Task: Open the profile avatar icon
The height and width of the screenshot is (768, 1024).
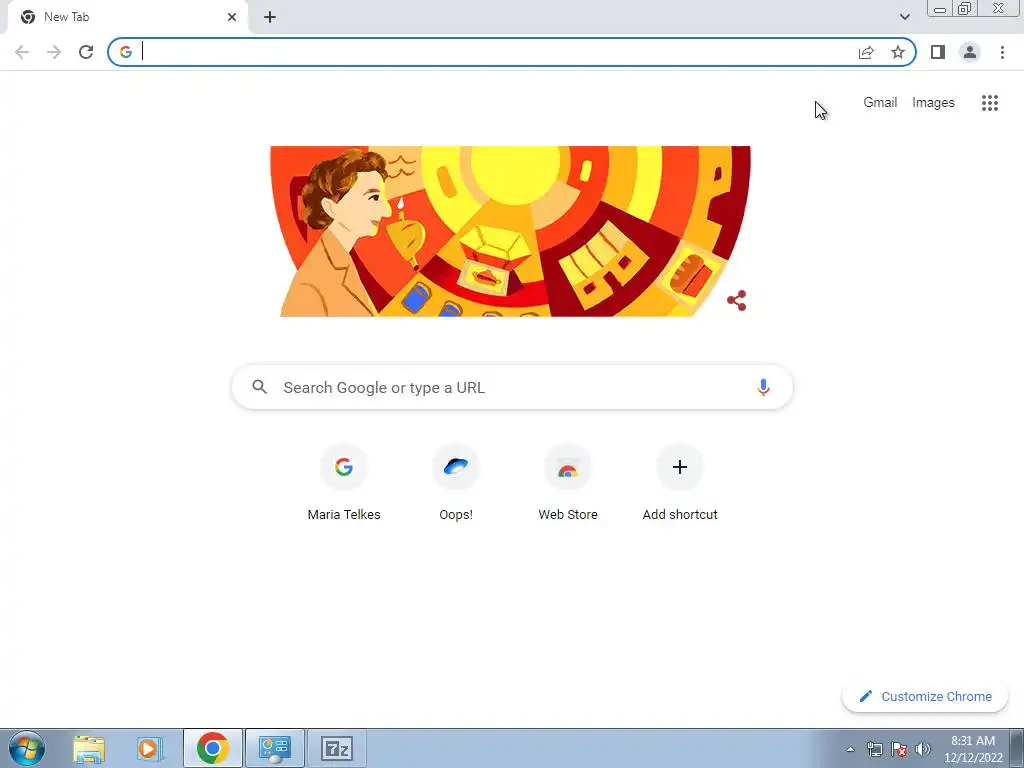Action: pos(970,52)
